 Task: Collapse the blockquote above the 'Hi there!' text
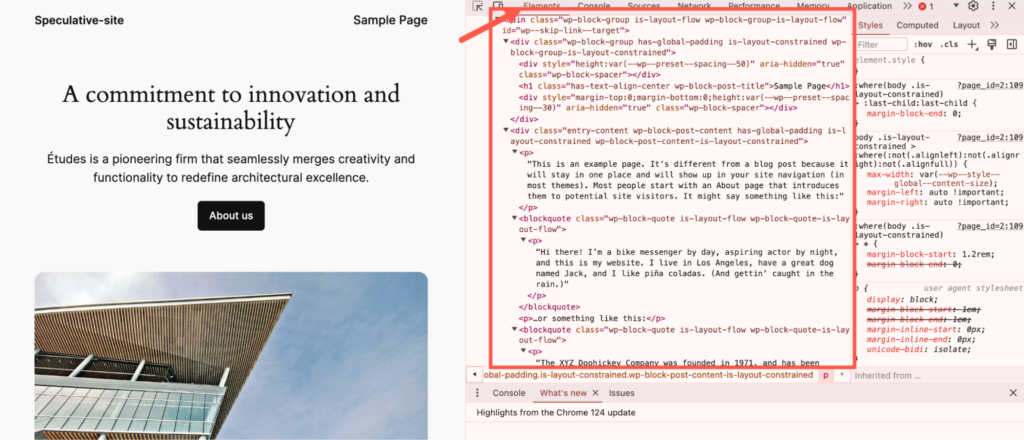point(515,218)
